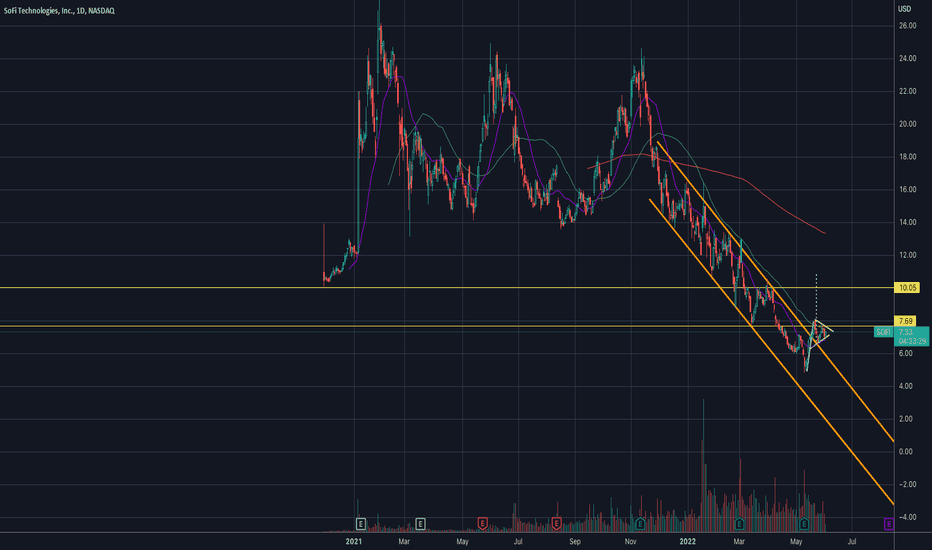Click the SoFi Technologies, Inc. chart title
Screen dimensions: 932x550
59,10
